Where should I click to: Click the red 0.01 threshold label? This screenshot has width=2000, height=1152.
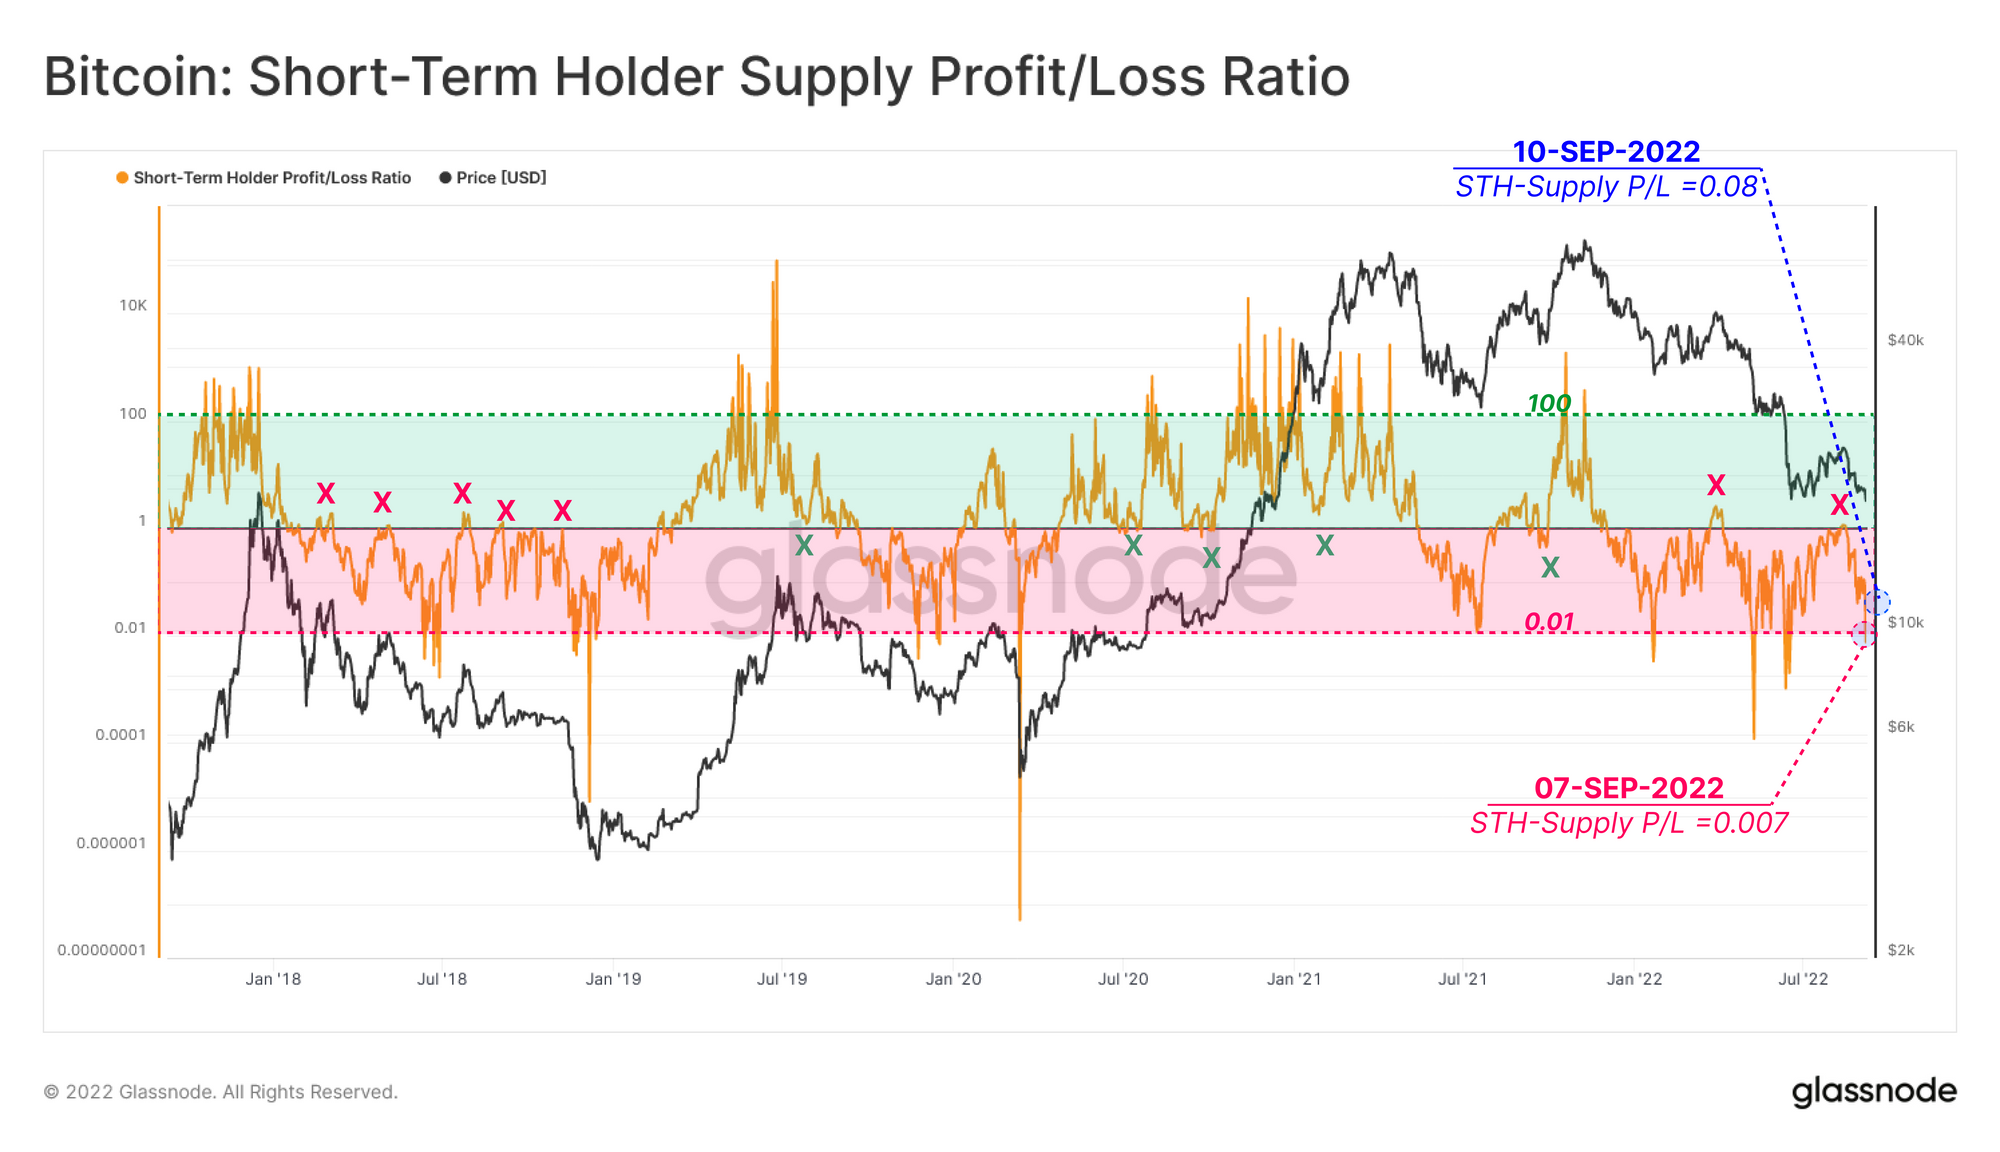pyautogui.click(x=1549, y=622)
